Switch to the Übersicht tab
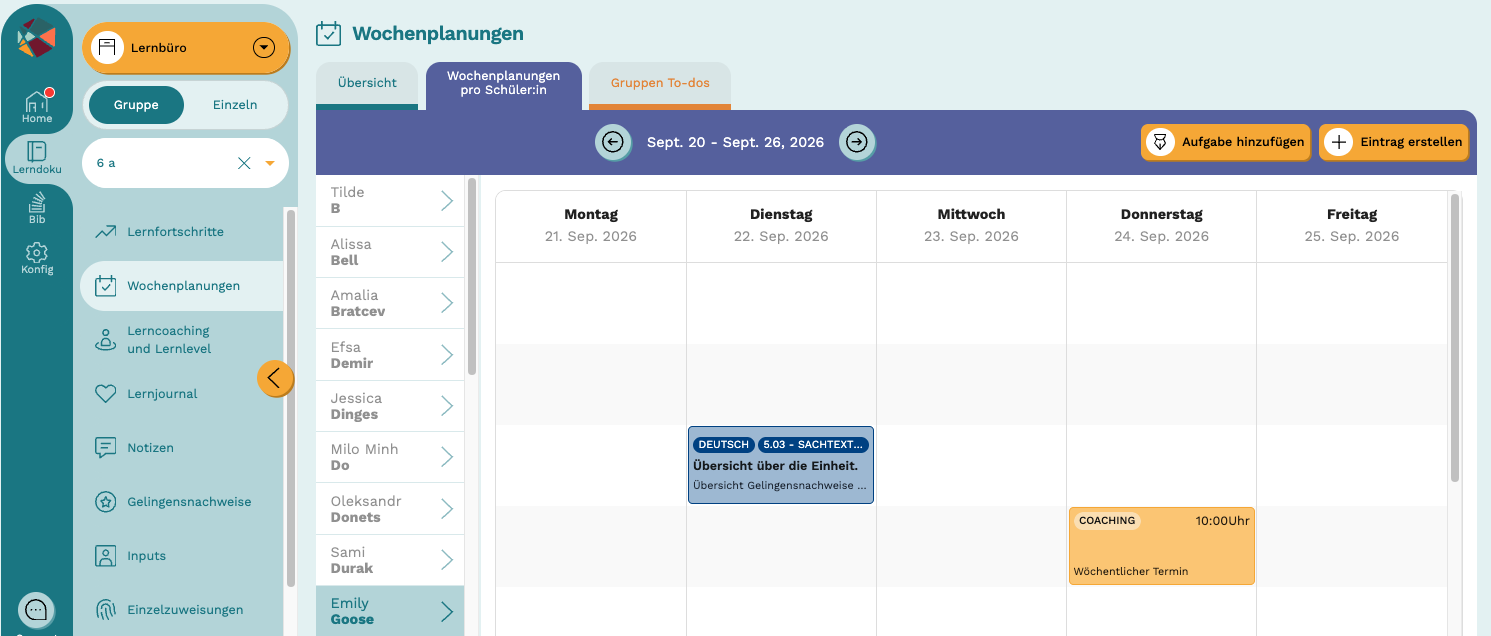The height and width of the screenshot is (636, 1491). 367,84
